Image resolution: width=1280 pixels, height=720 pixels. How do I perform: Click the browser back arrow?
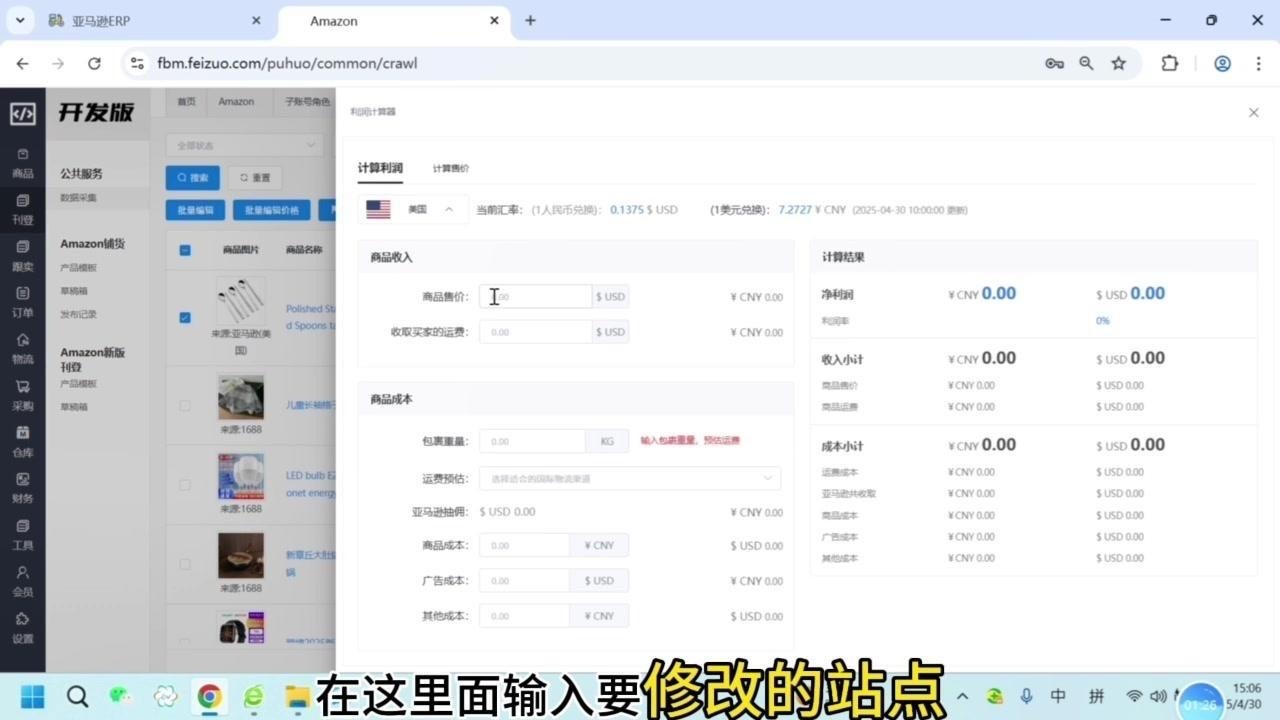tap(22, 63)
